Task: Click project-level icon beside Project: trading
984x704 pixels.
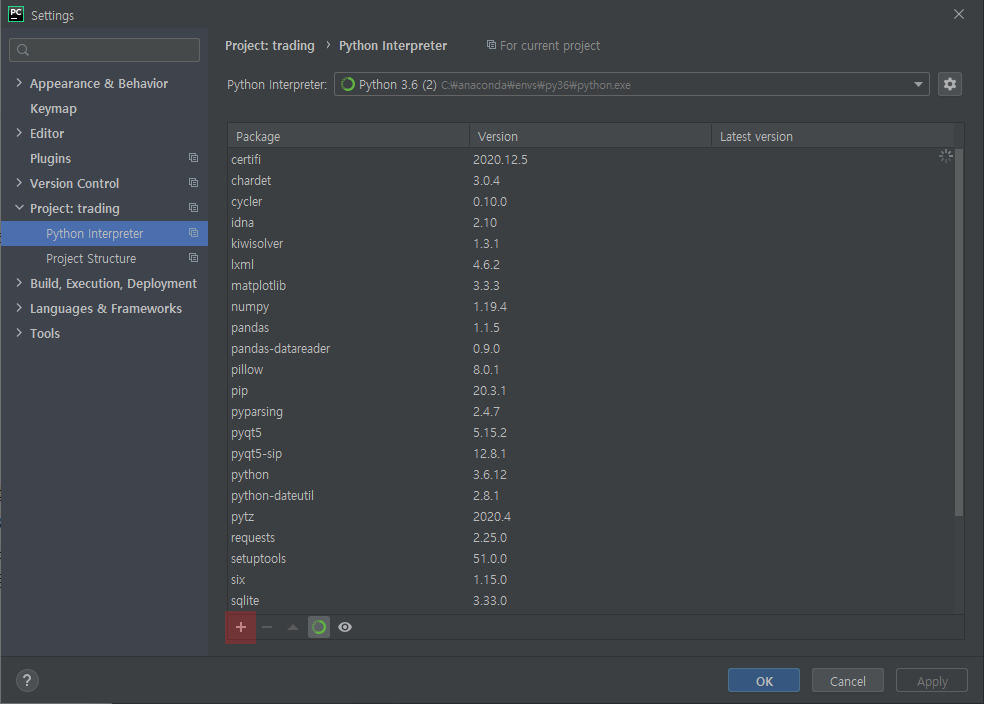Action: coord(193,208)
